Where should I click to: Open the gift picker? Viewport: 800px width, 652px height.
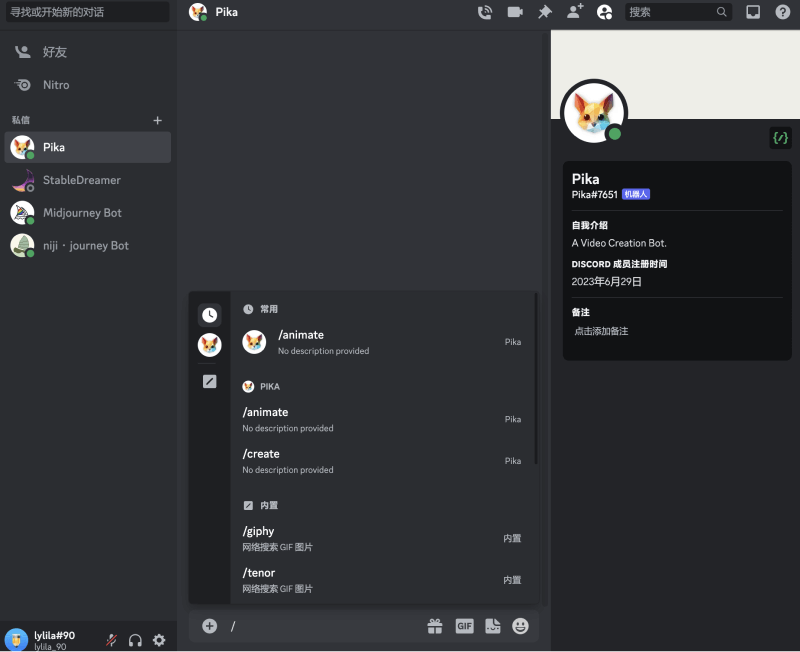coord(435,626)
